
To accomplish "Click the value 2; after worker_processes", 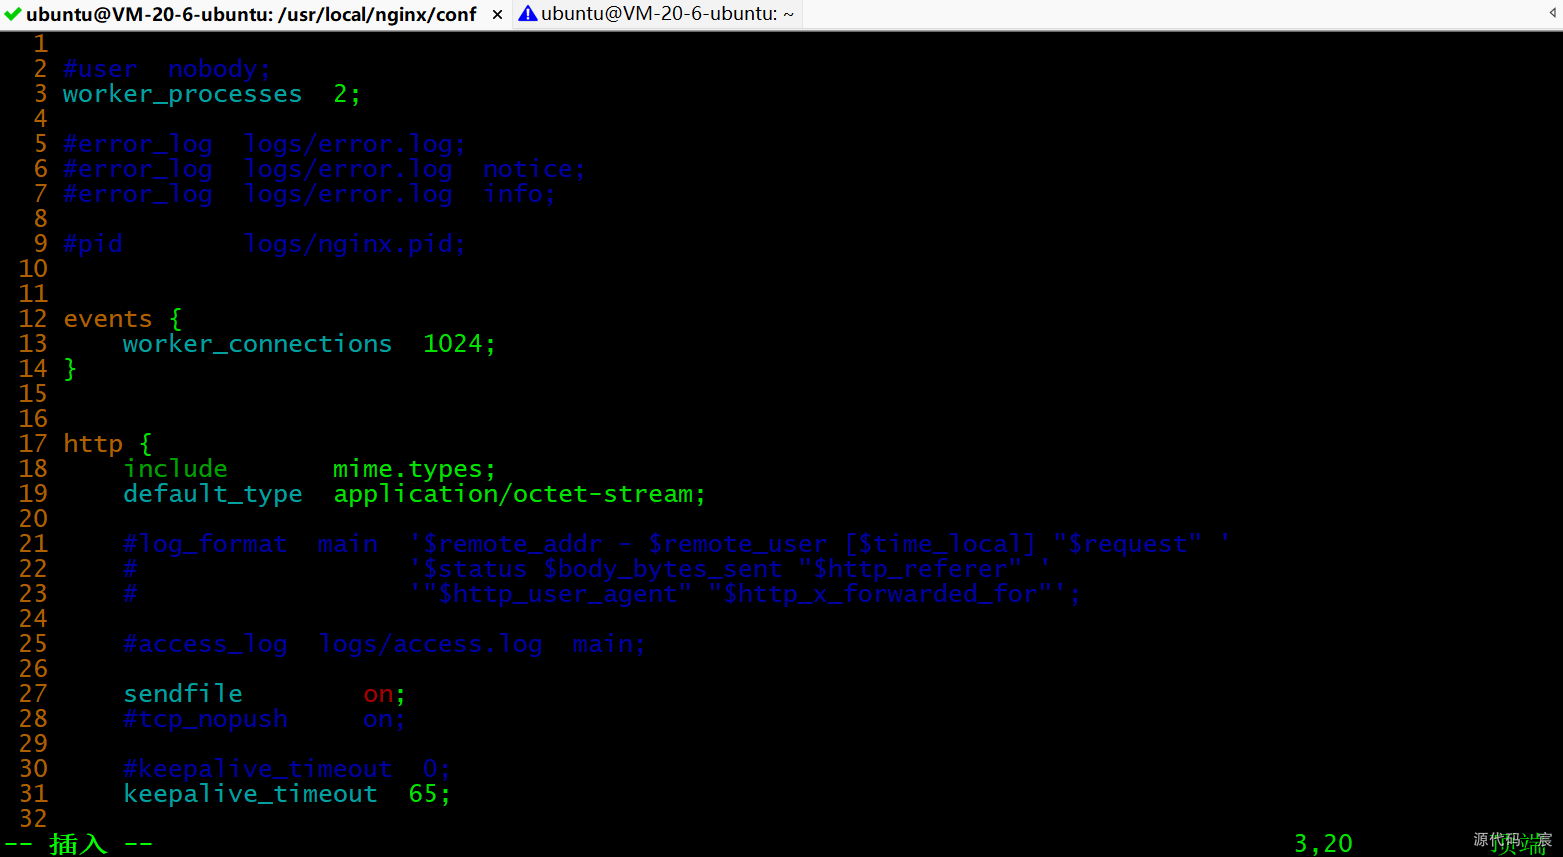I will [x=347, y=94].
